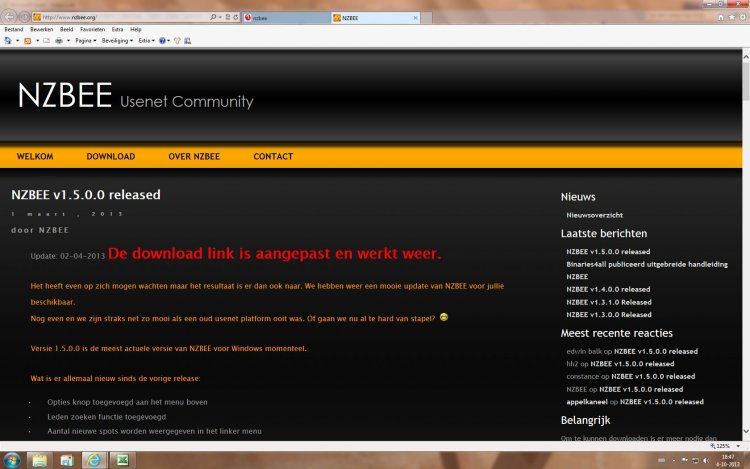Screen dimensions: 750x469
Task: Open the OVER NZBEE navigation item
Action: [194, 156]
